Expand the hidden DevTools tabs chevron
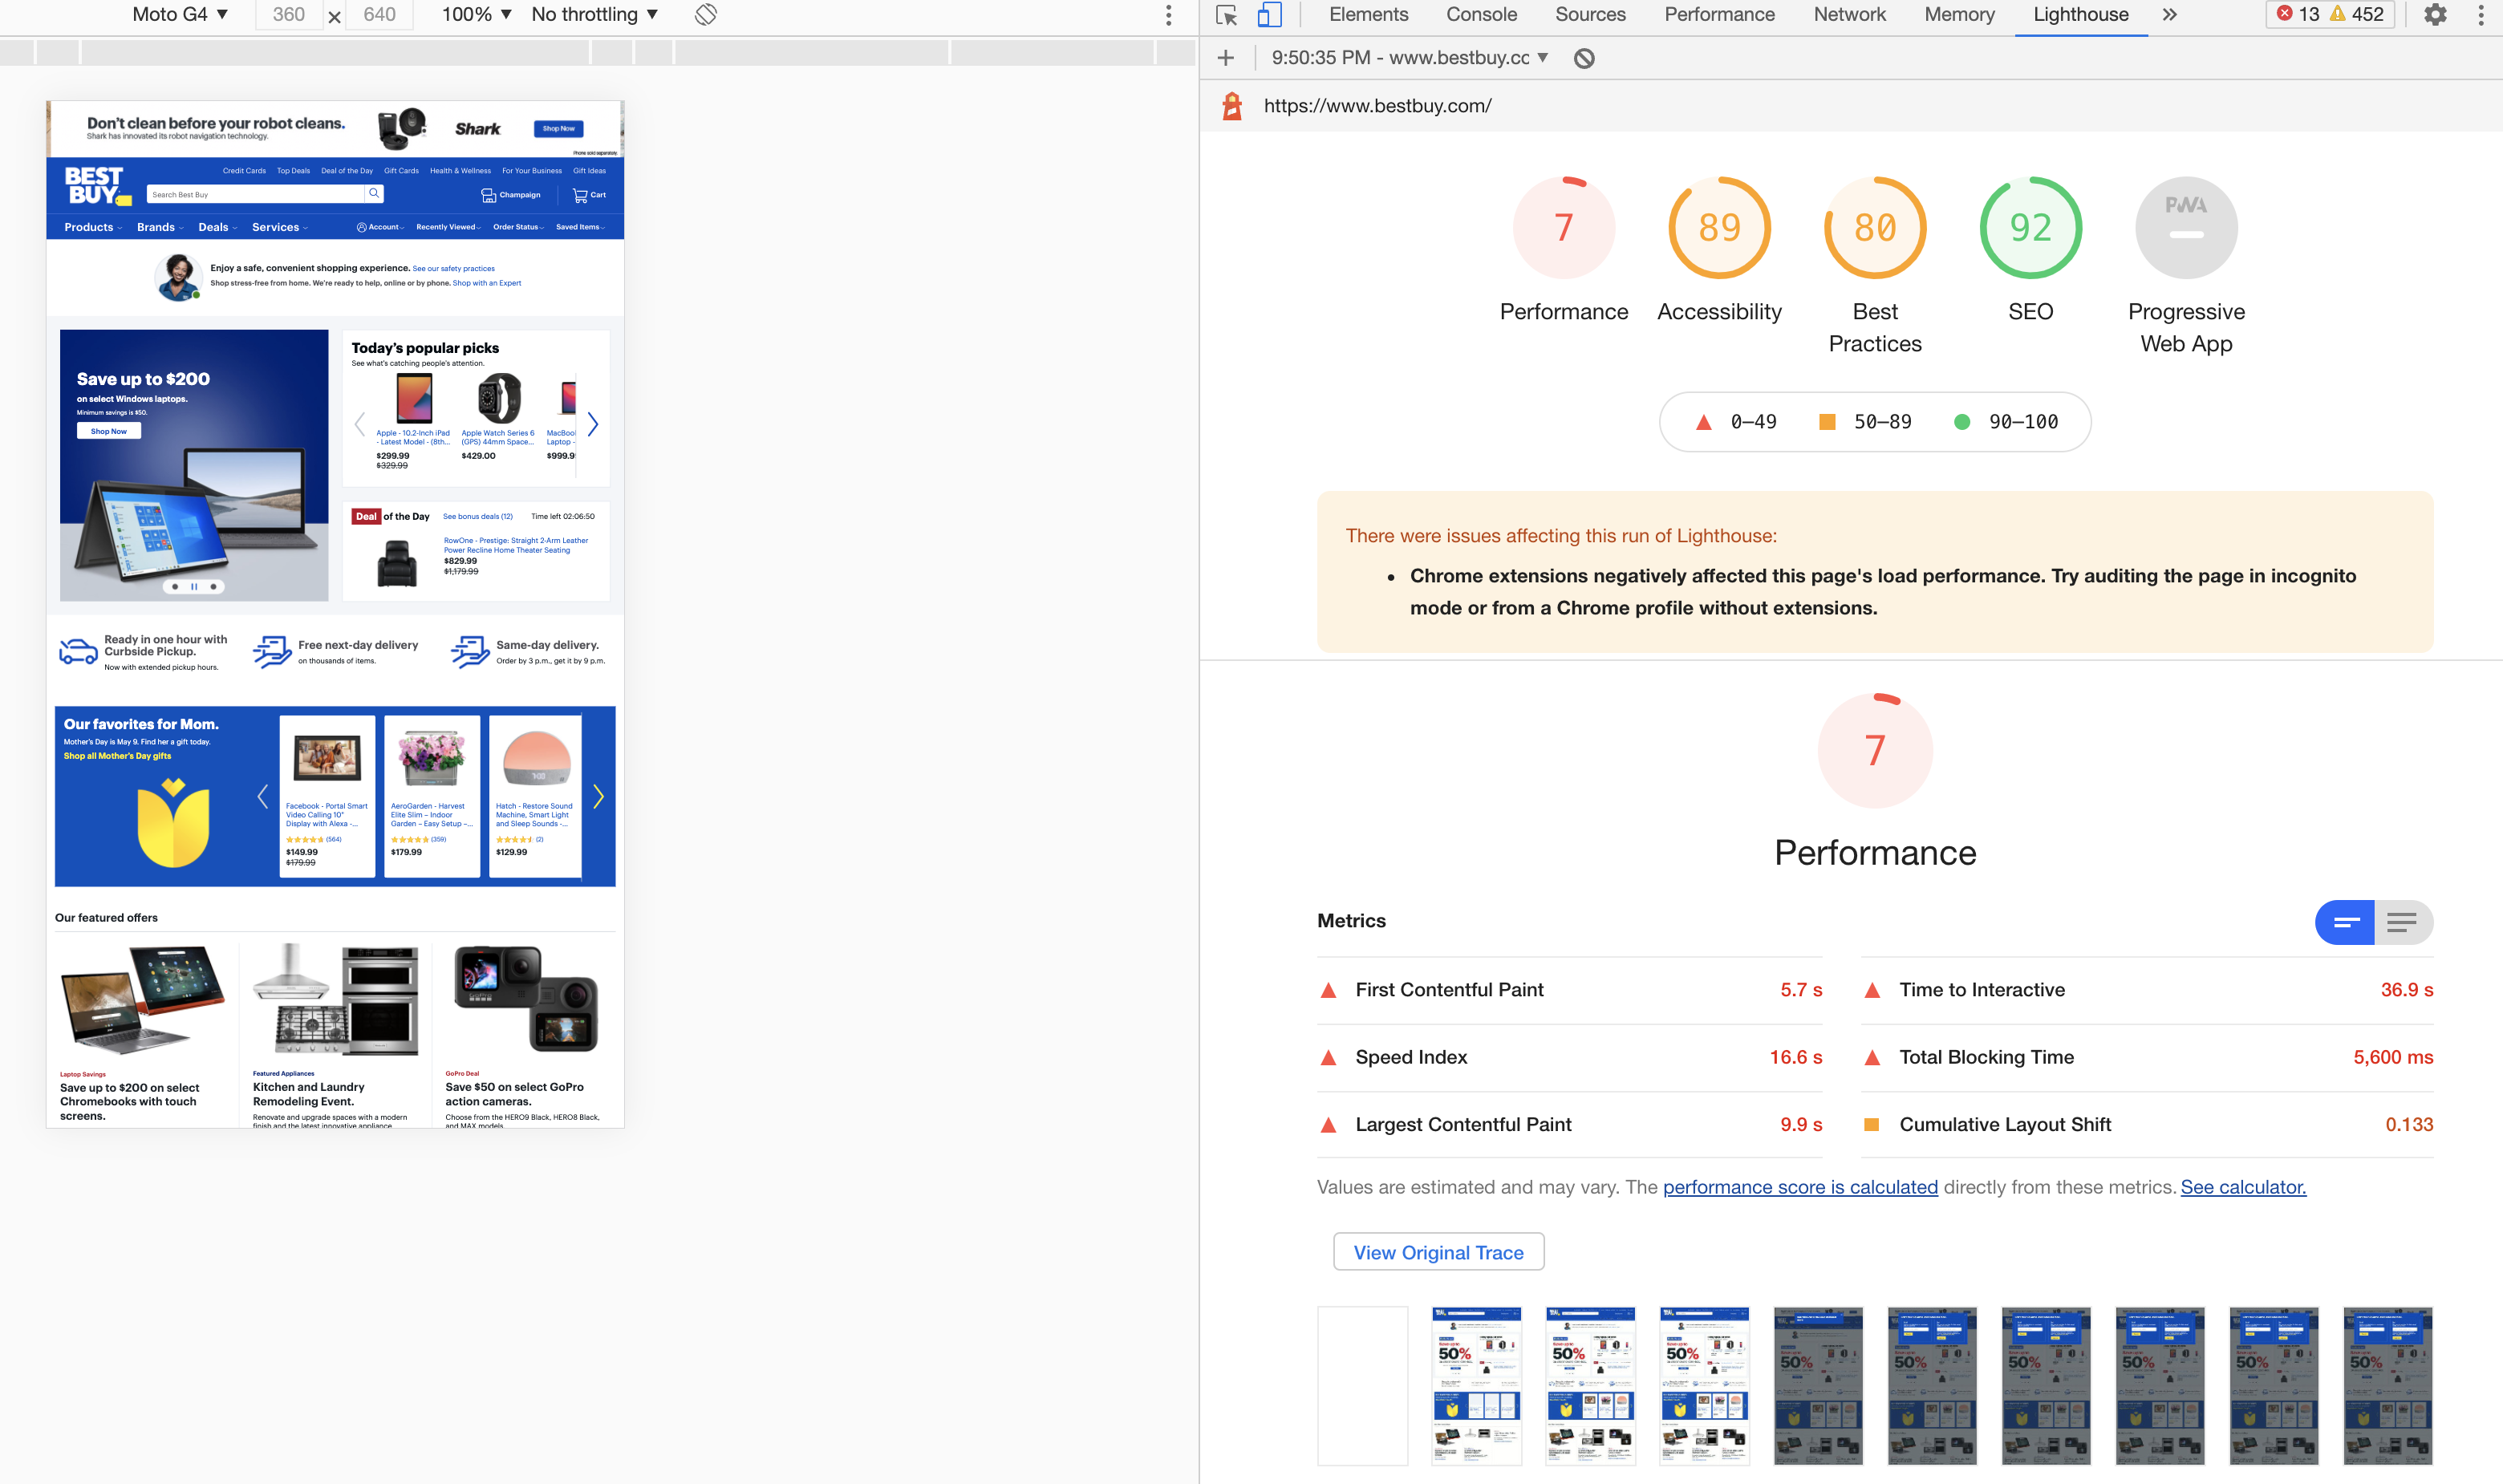Image resolution: width=2503 pixels, height=1484 pixels. [2169, 15]
